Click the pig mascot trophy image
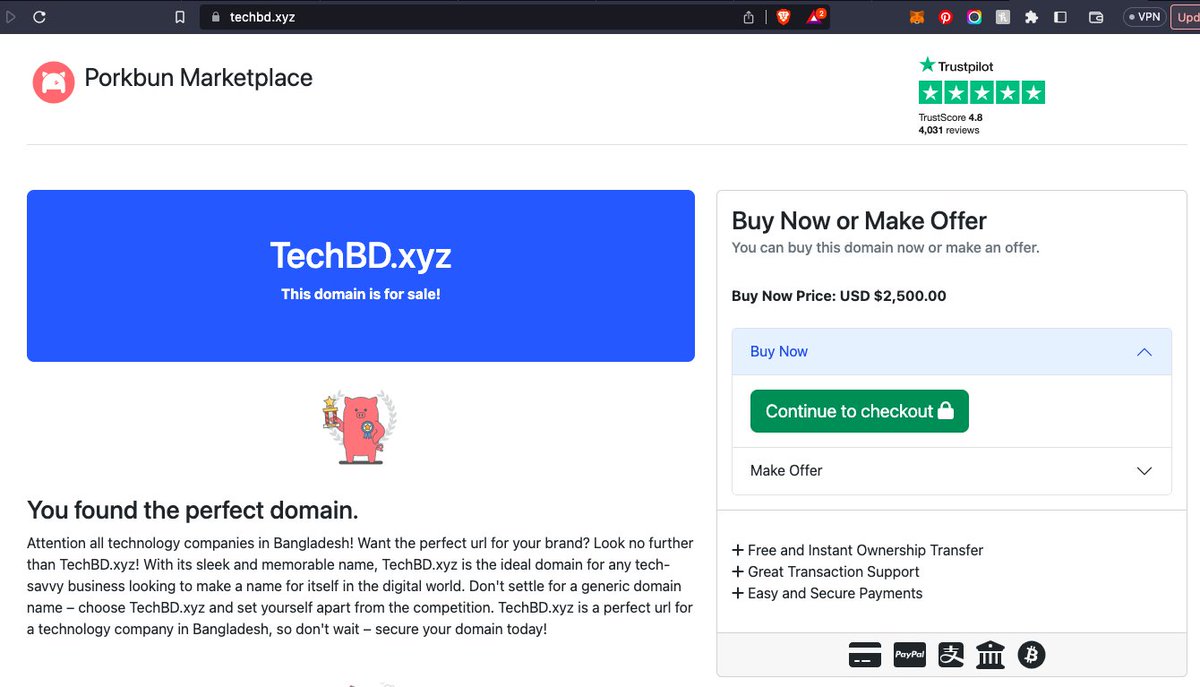1200x687 pixels. point(359,427)
